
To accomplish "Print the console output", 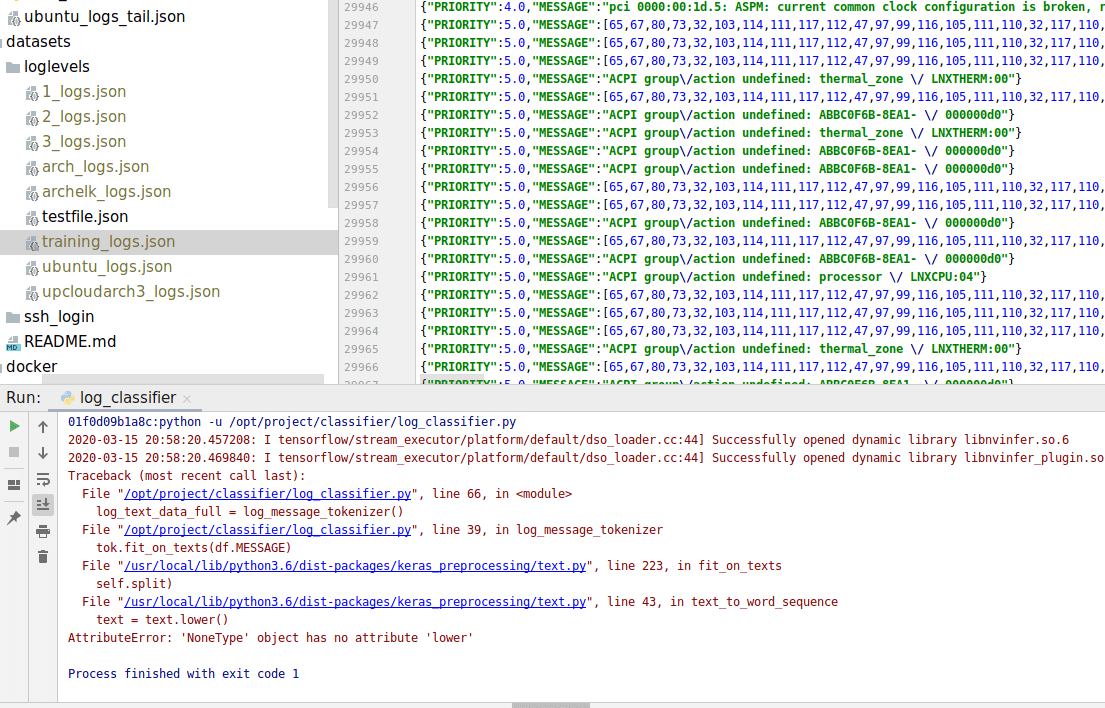I will pos(41,531).
